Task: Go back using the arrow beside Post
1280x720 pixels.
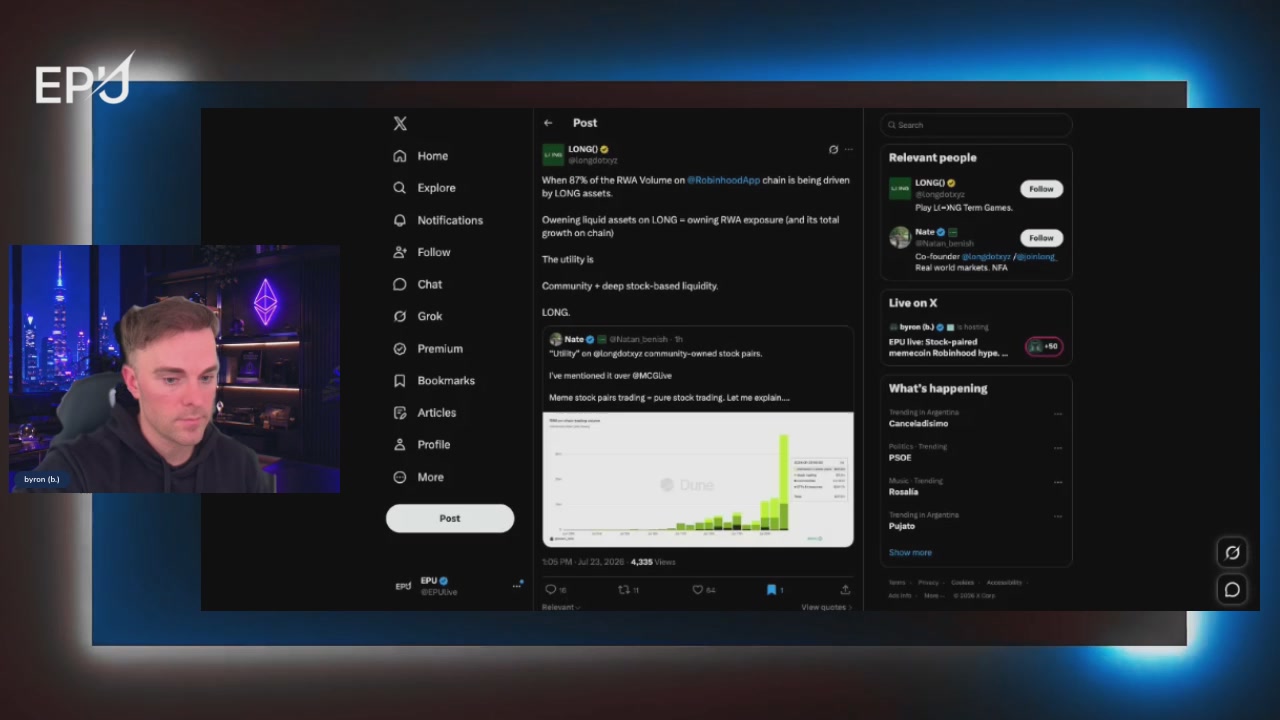Action: coord(548,123)
